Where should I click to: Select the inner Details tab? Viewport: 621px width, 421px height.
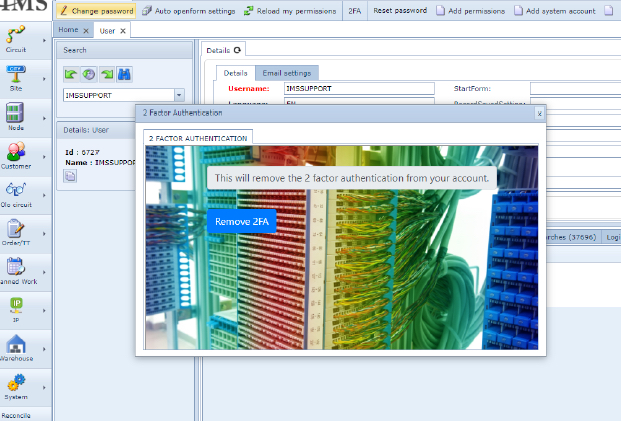pyautogui.click(x=235, y=73)
